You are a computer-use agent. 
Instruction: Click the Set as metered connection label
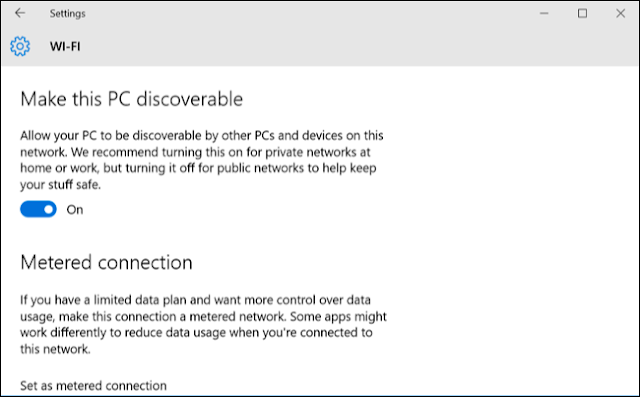coord(93,386)
